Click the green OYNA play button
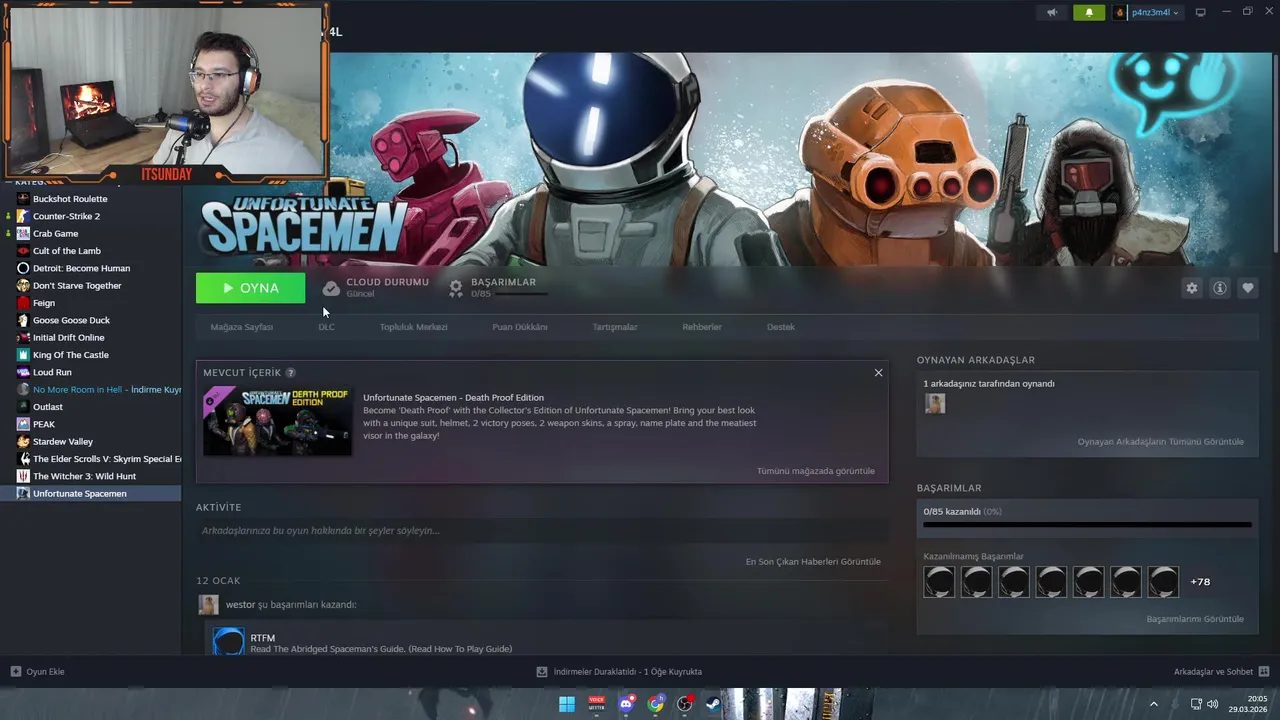 tap(251, 288)
